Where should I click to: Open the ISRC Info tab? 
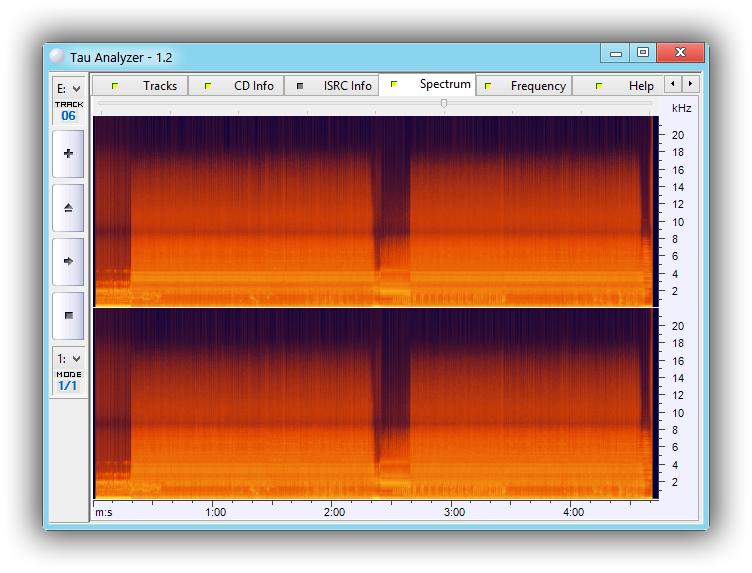click(332, 86)
